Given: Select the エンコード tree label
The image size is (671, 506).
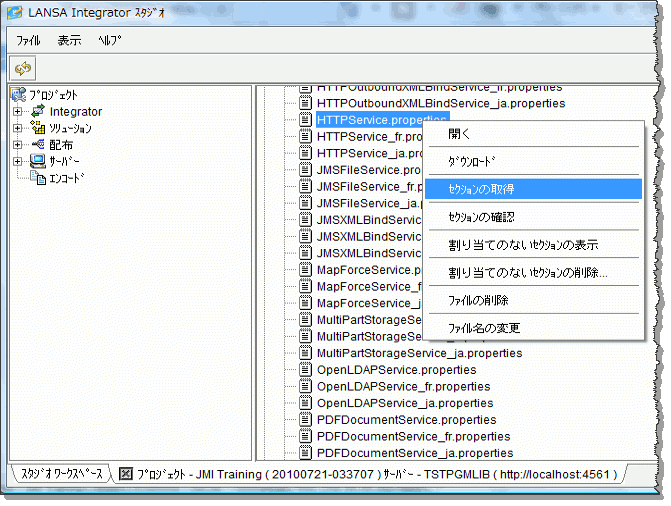Looking at the screenshot, I should point(67,178).
